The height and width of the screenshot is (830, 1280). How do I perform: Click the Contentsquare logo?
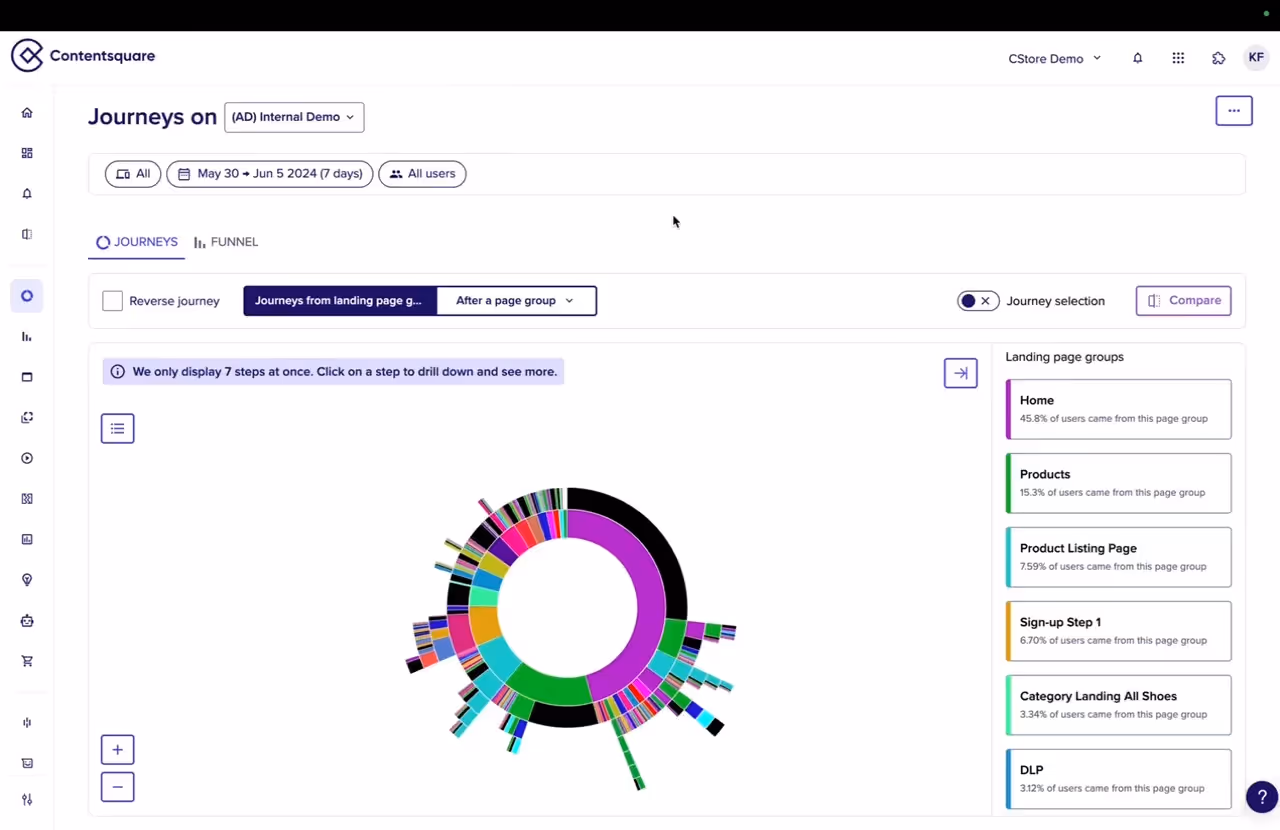click(x=83, y=56)
